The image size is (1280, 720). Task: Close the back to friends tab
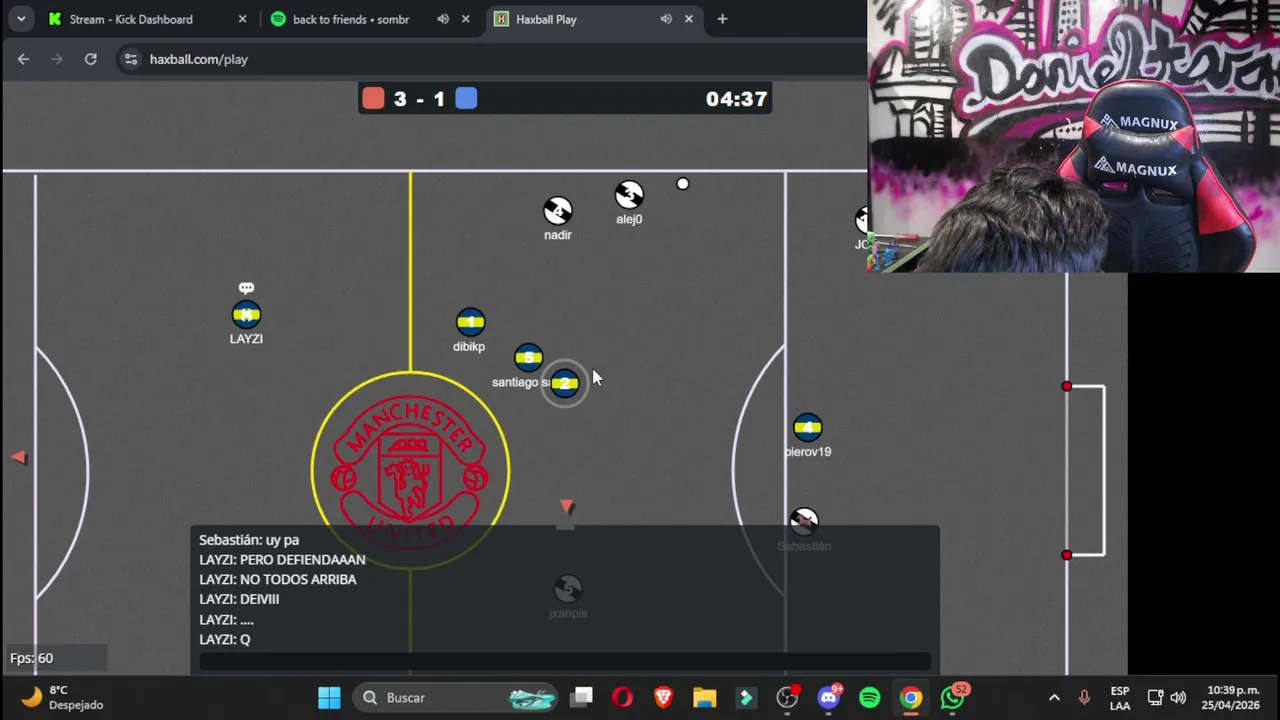[465, 19]
